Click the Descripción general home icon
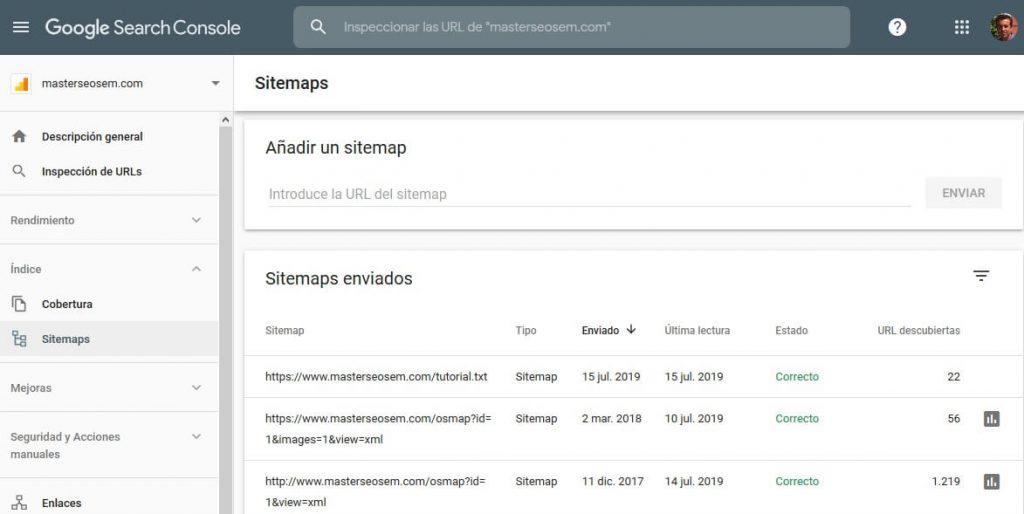This screenshot has width=1024, height=514. coord(19,137)
